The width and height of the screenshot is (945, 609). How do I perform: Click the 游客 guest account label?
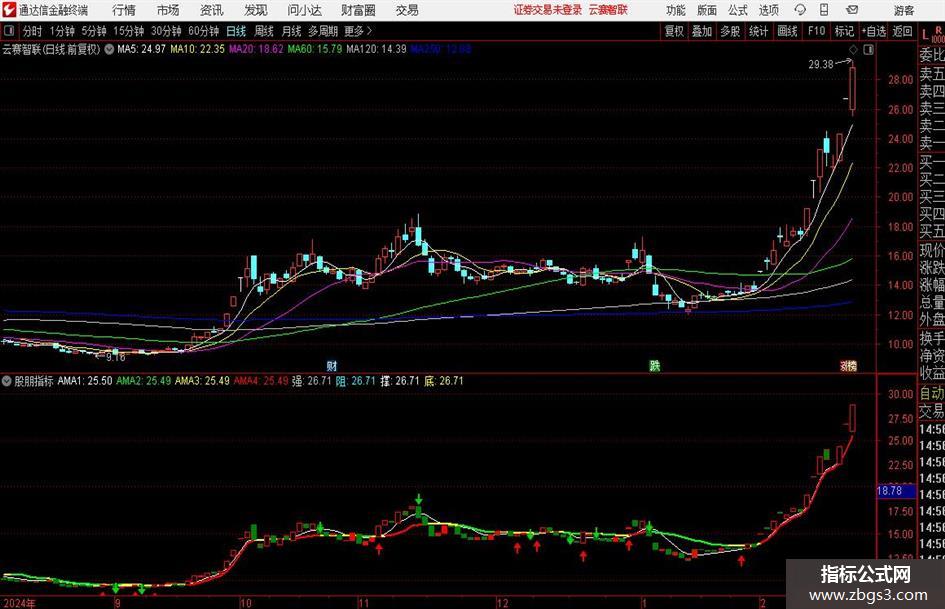[904, 10]
